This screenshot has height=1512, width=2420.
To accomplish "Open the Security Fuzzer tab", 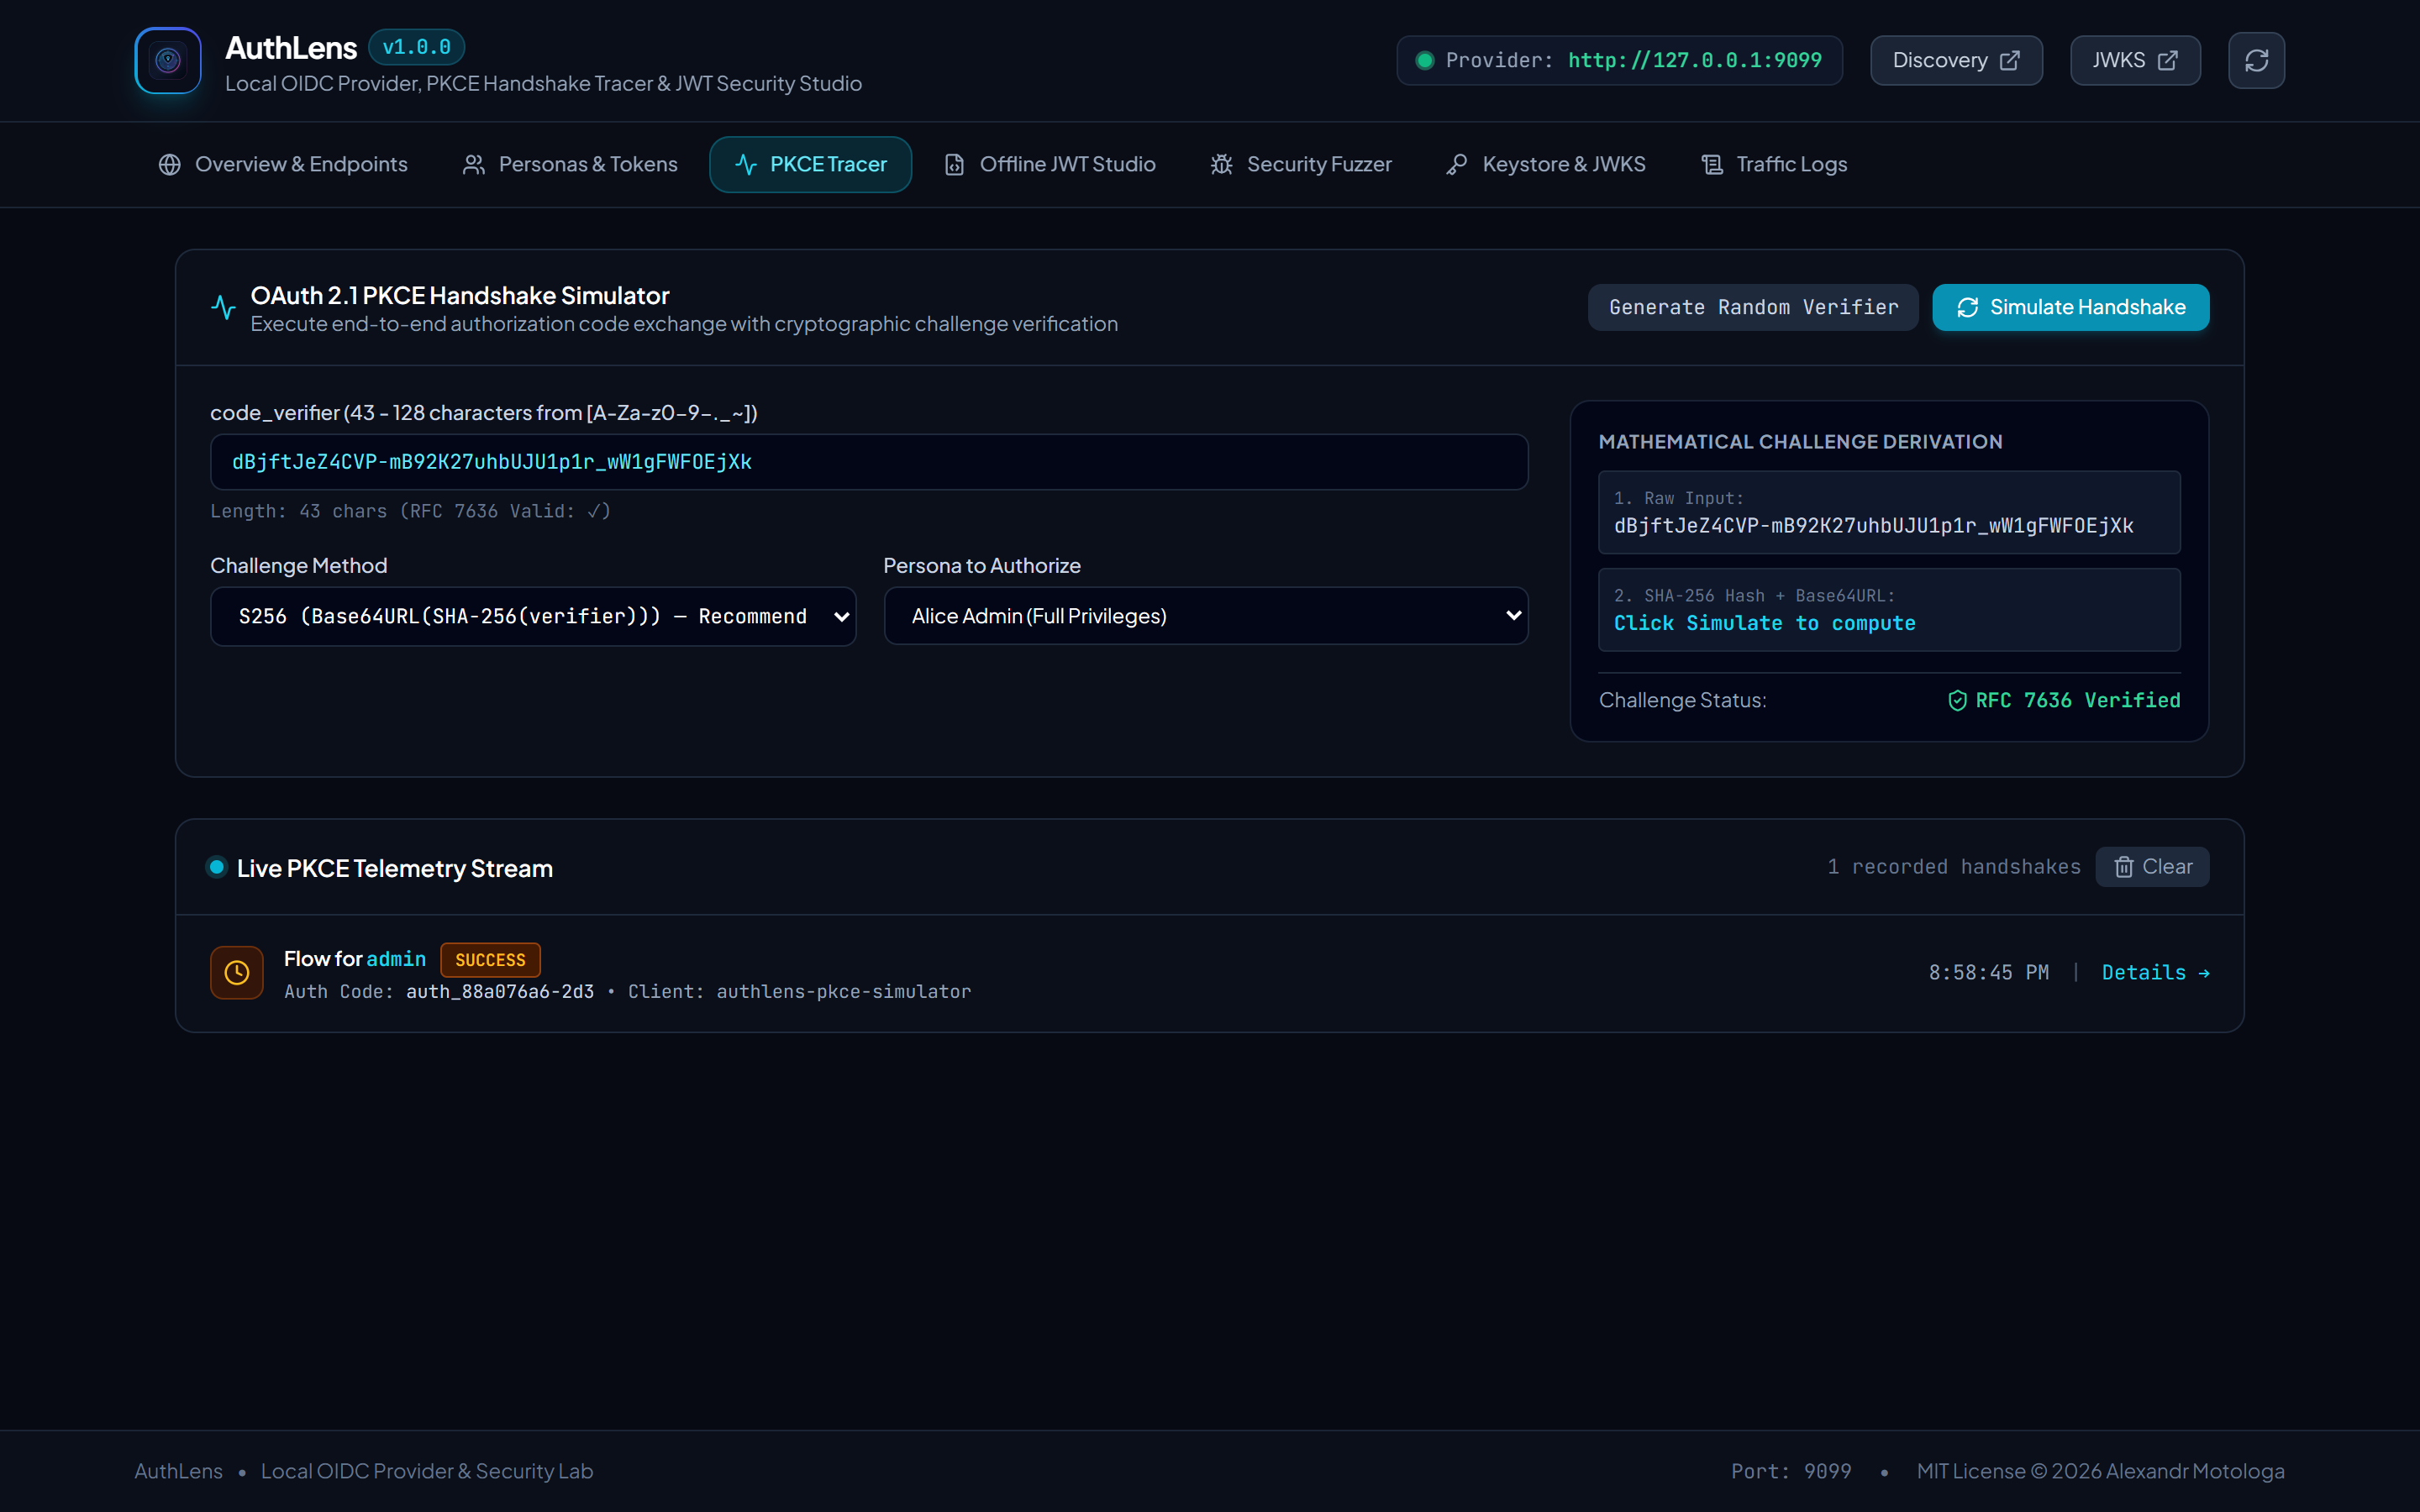I will [x=1300, y=165].
